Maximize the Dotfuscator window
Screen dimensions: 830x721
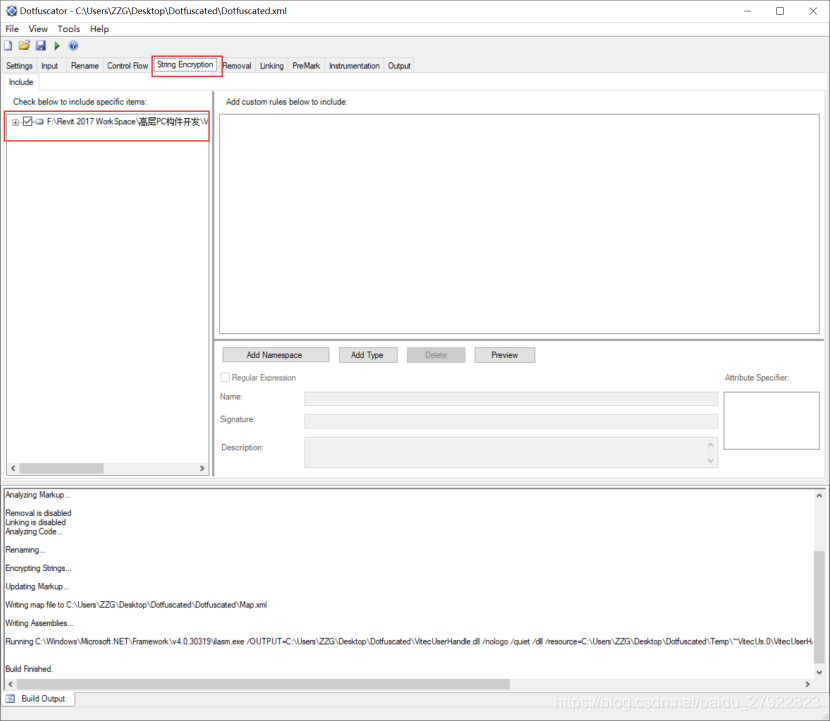coord(780,11)
